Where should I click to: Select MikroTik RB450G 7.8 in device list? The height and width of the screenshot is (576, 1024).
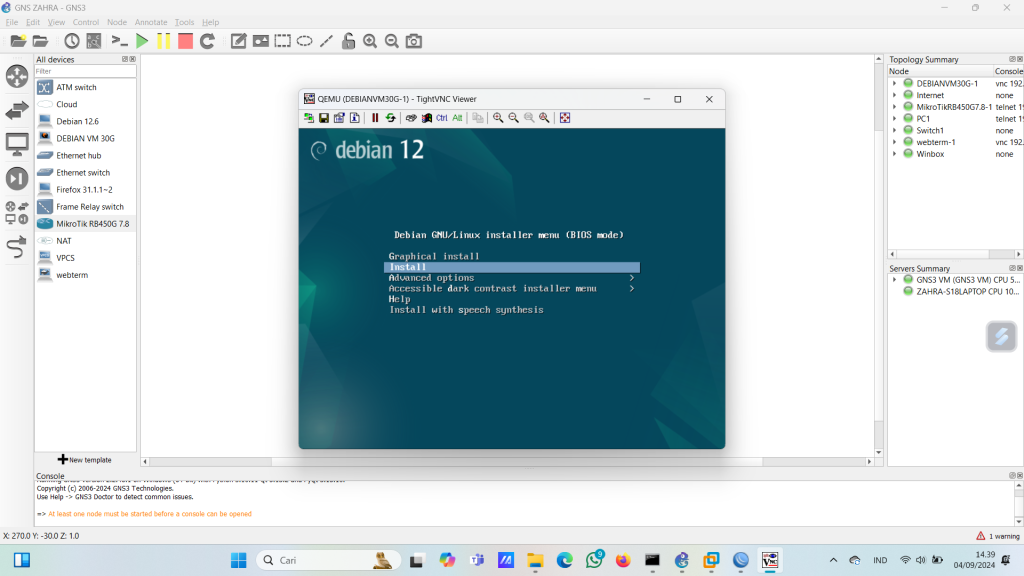pyautogui.click(x=92, y=224)
